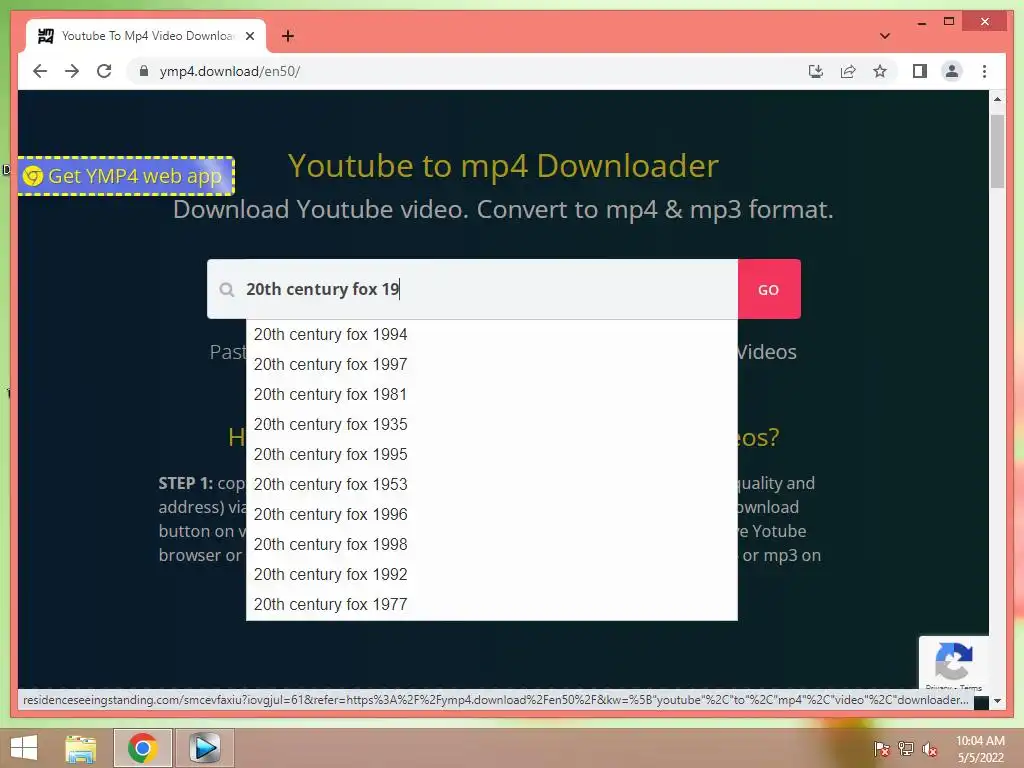1024x768 pixels.
Task: Choose suggestion 20th century fox 1953
Action: 492,485
